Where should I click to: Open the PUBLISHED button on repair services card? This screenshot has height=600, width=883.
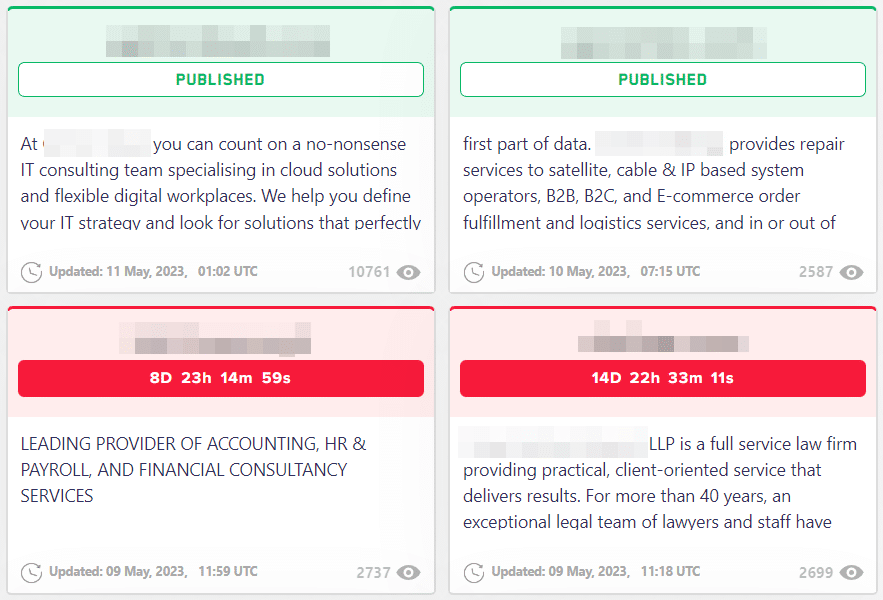click(x=663, y=79)
